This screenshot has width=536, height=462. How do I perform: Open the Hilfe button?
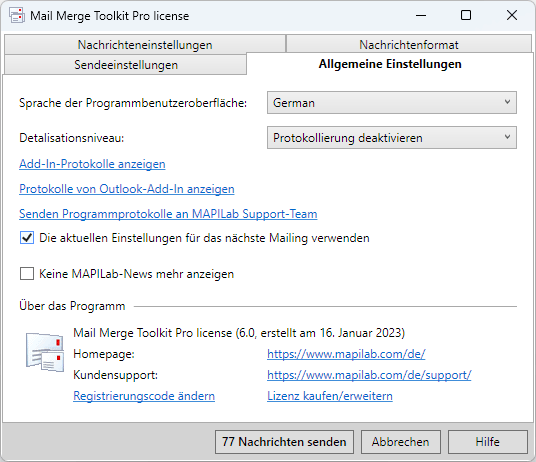point(488,442)
